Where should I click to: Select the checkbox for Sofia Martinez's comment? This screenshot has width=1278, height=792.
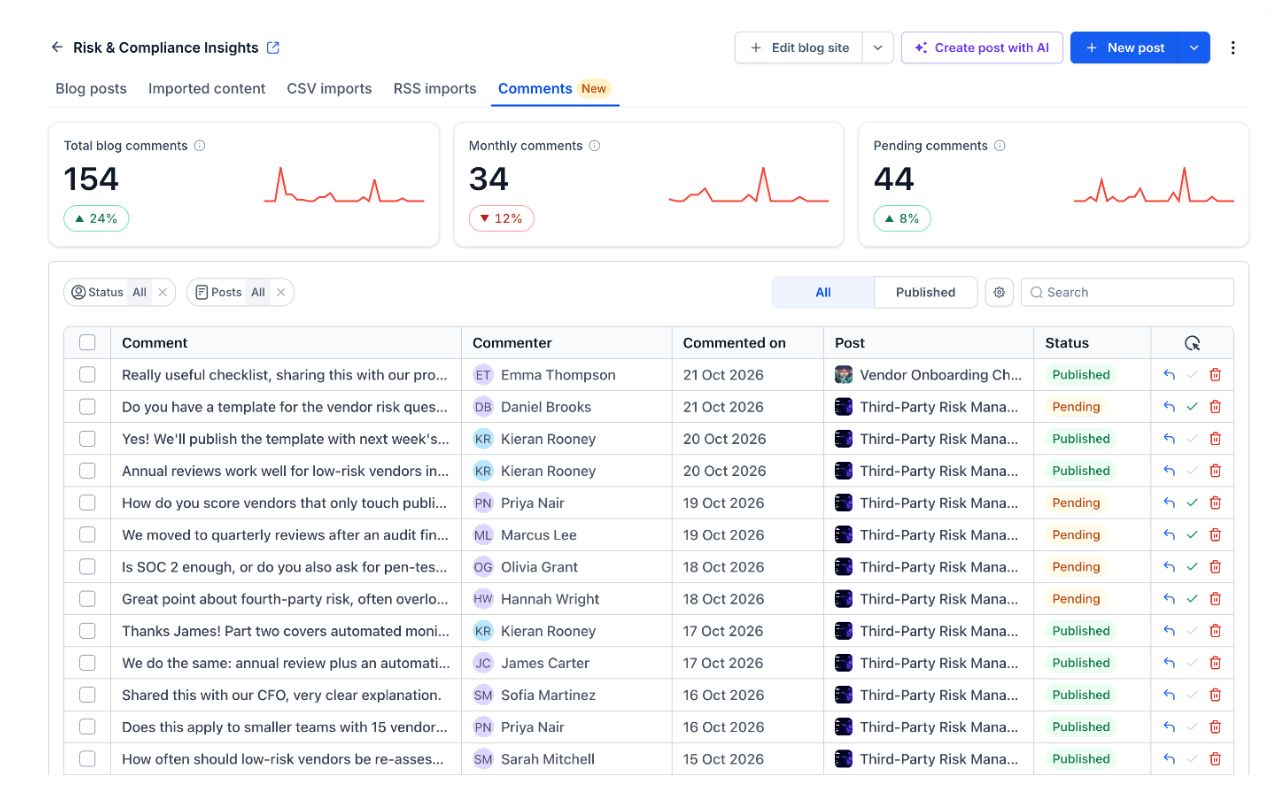coord(87,695)
